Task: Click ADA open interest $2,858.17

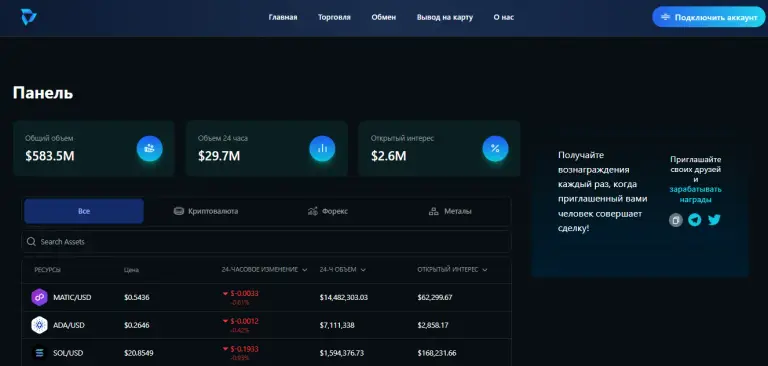Action: point(433,325)
